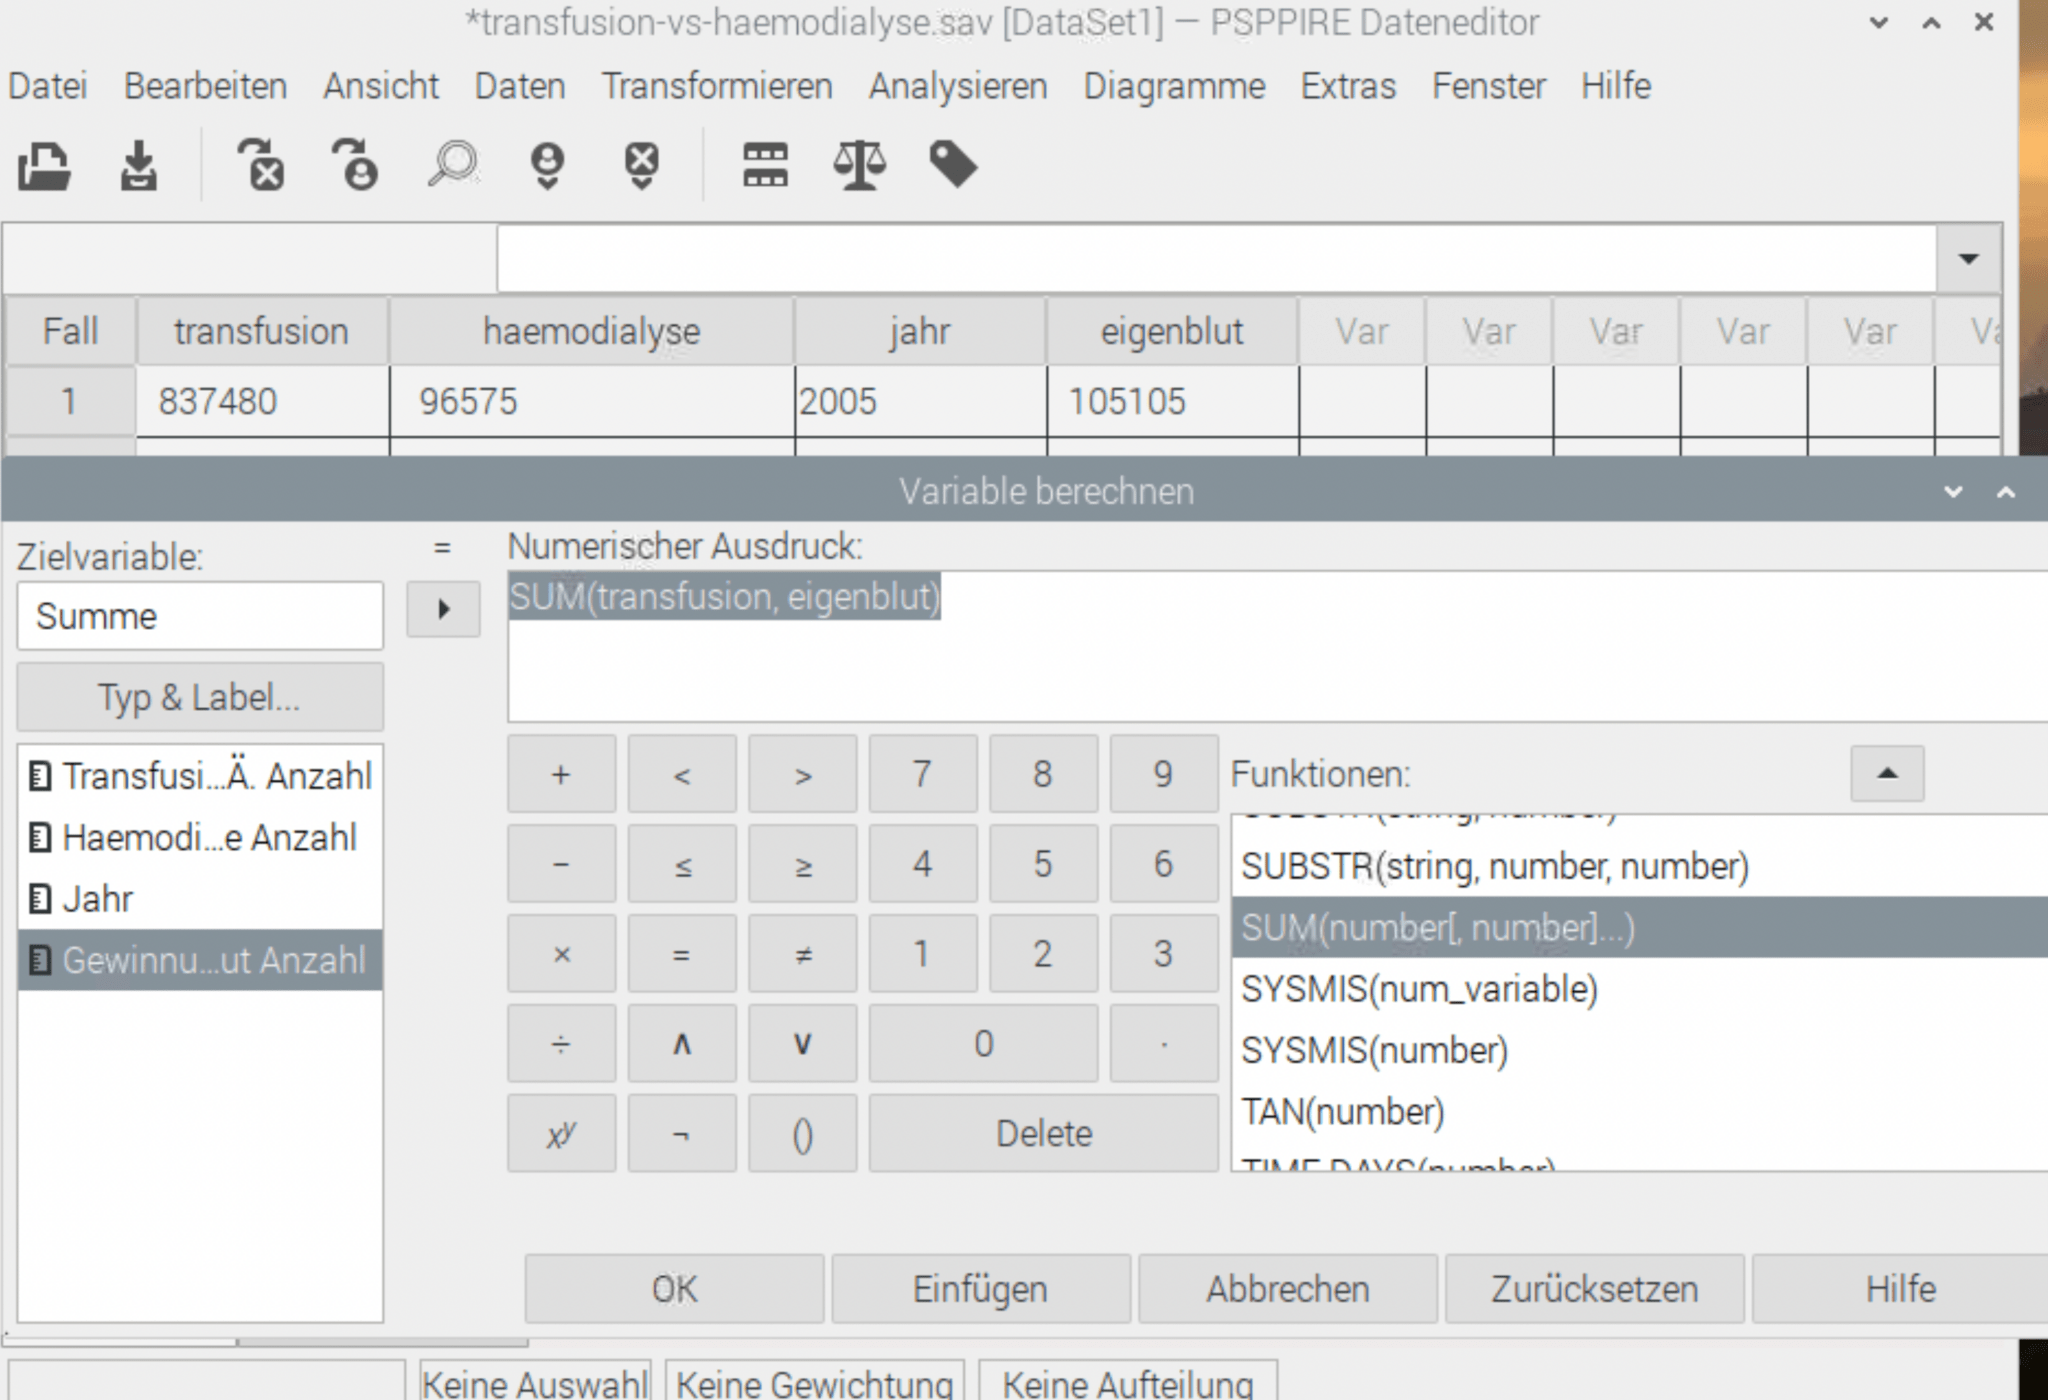2048x1400 pixels.
Task: Click the arrow to move target variable
Action: pos(443,609)
